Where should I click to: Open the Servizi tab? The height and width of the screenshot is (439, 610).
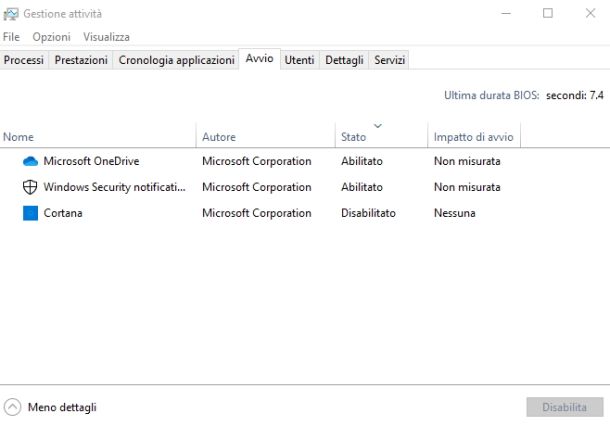[389, 60]
